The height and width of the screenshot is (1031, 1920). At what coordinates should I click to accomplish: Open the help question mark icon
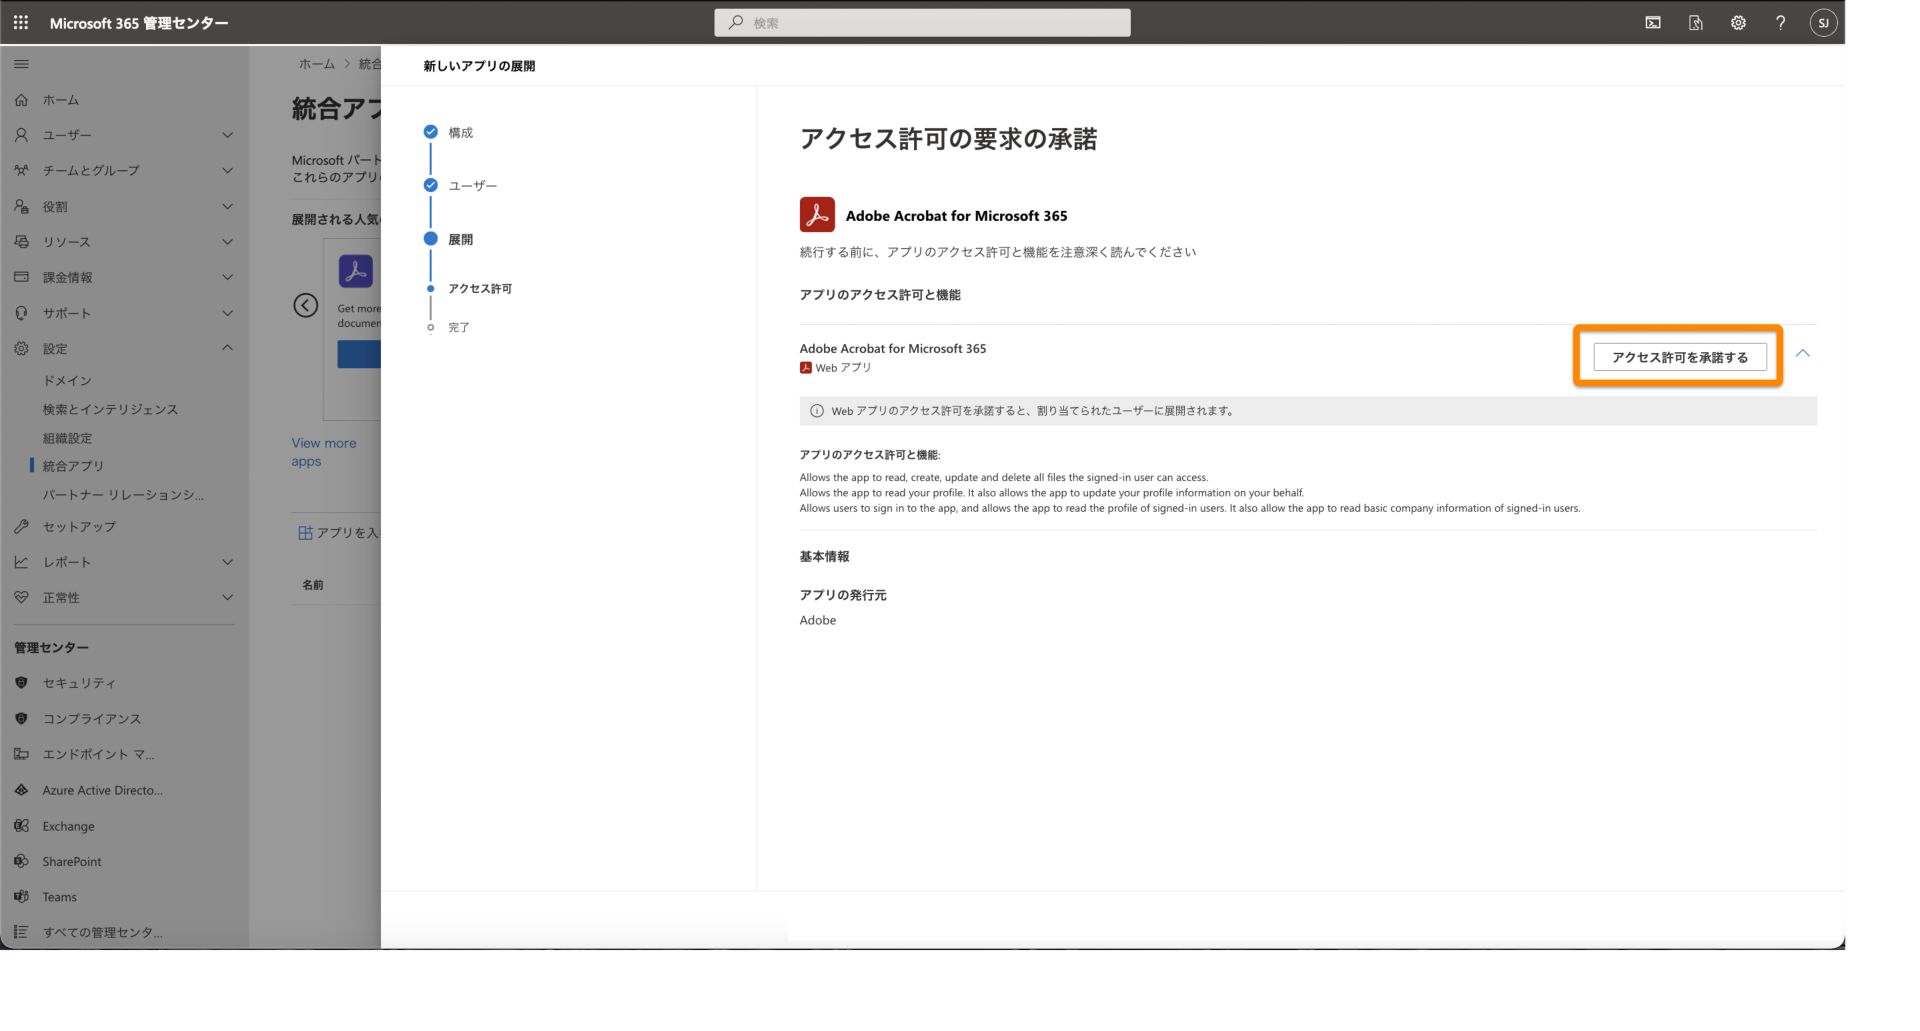click(1780, 22)
